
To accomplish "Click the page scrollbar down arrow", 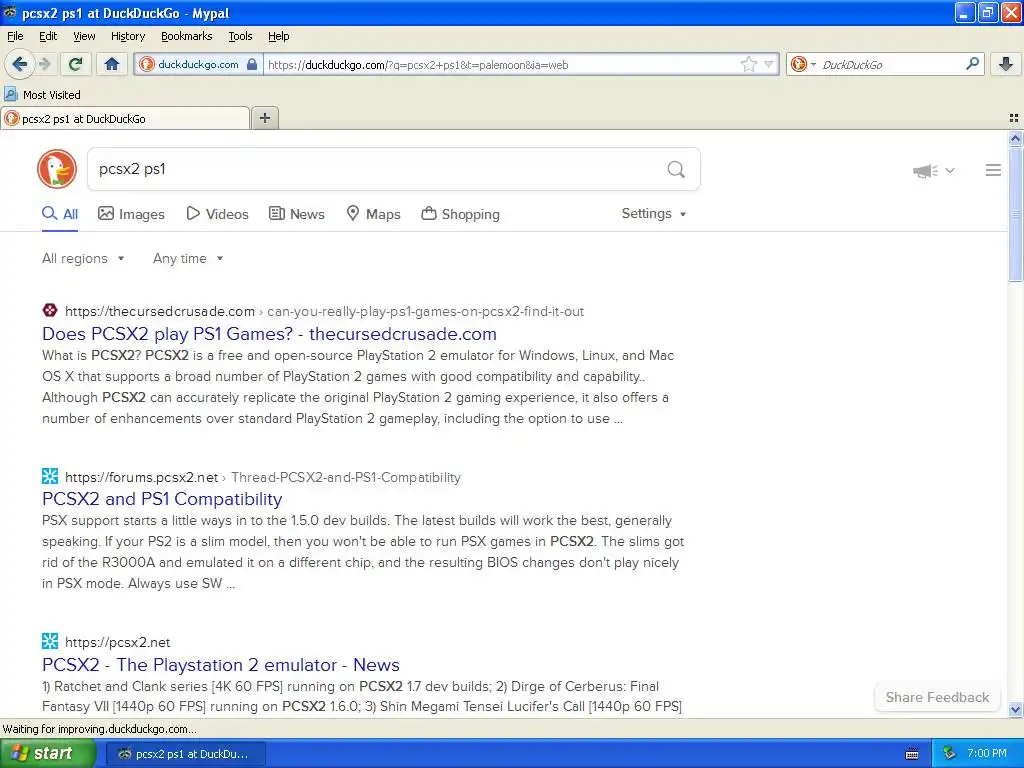I will pyautogui.click(x=1015, y=710).
